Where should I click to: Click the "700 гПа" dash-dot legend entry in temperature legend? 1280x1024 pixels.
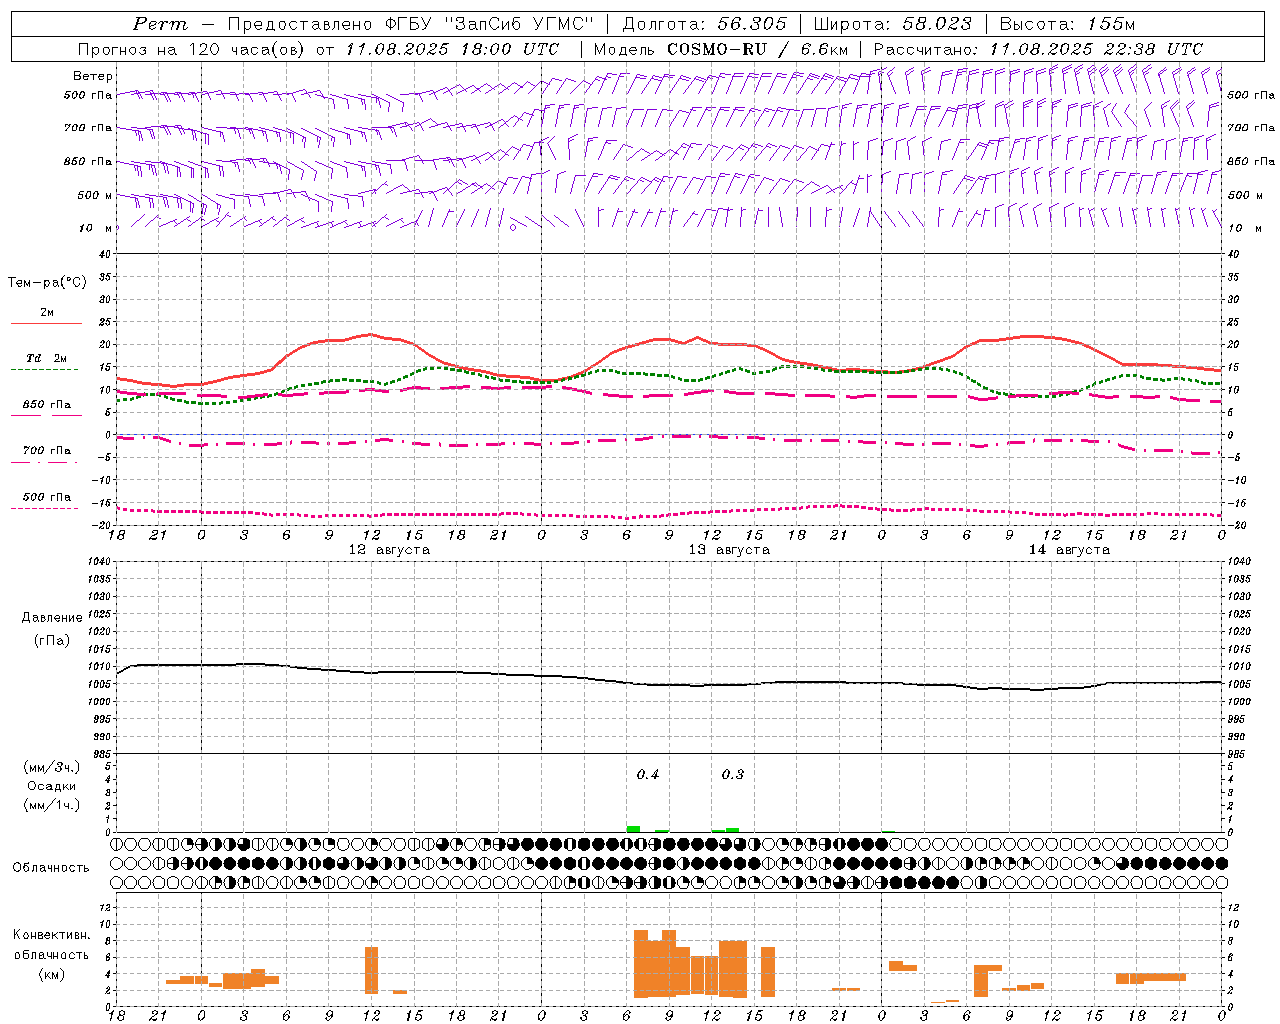click(47, 451)
